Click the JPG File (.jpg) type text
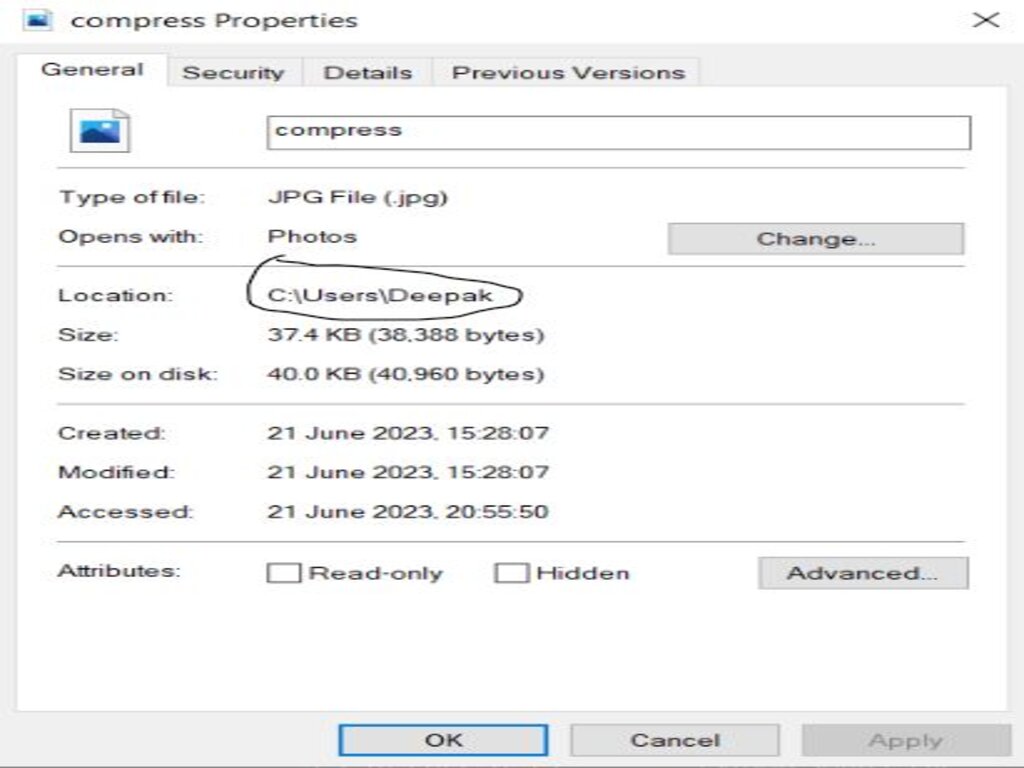The height and width of the screenshot is (768, 1024). (x=358, y=197)
